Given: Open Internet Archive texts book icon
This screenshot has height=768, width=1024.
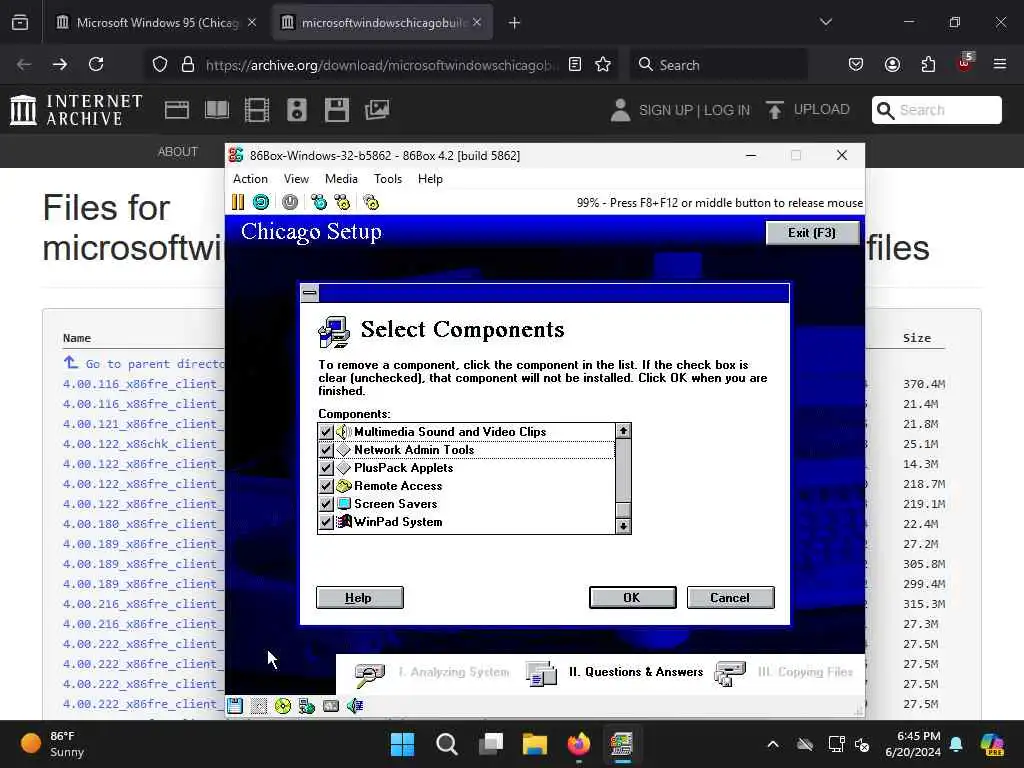Looking at the screenshot, I should tap(217, 110).
